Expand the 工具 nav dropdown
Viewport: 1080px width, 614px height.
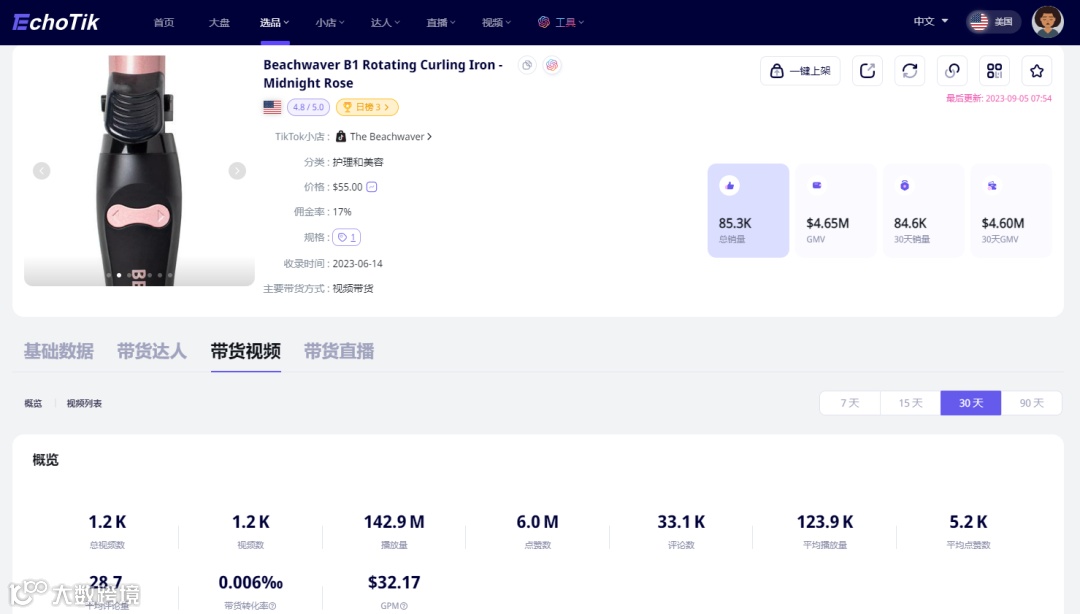pyautogui.click(x=561, y=22)
